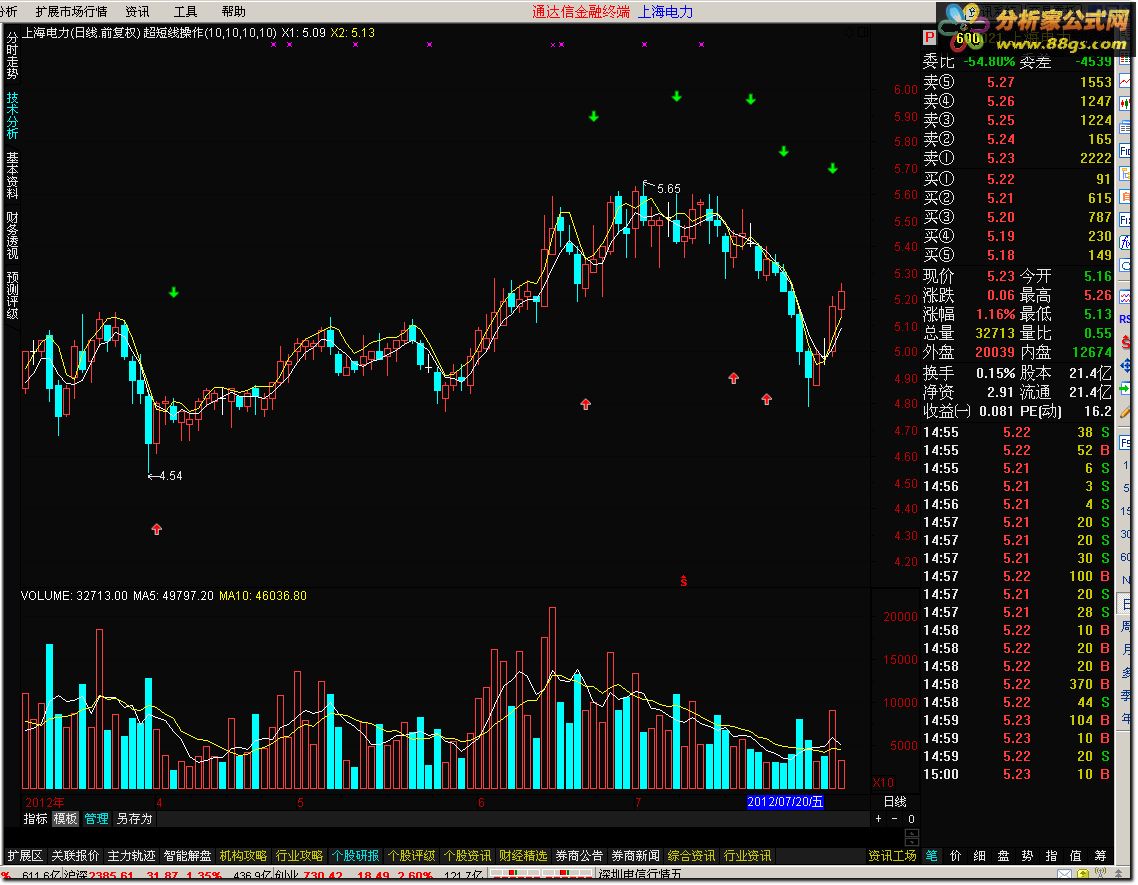Viewport: 1138px width, 885px height.
Task: Open the 关联报价 tab
Action: tap(75, 856)
